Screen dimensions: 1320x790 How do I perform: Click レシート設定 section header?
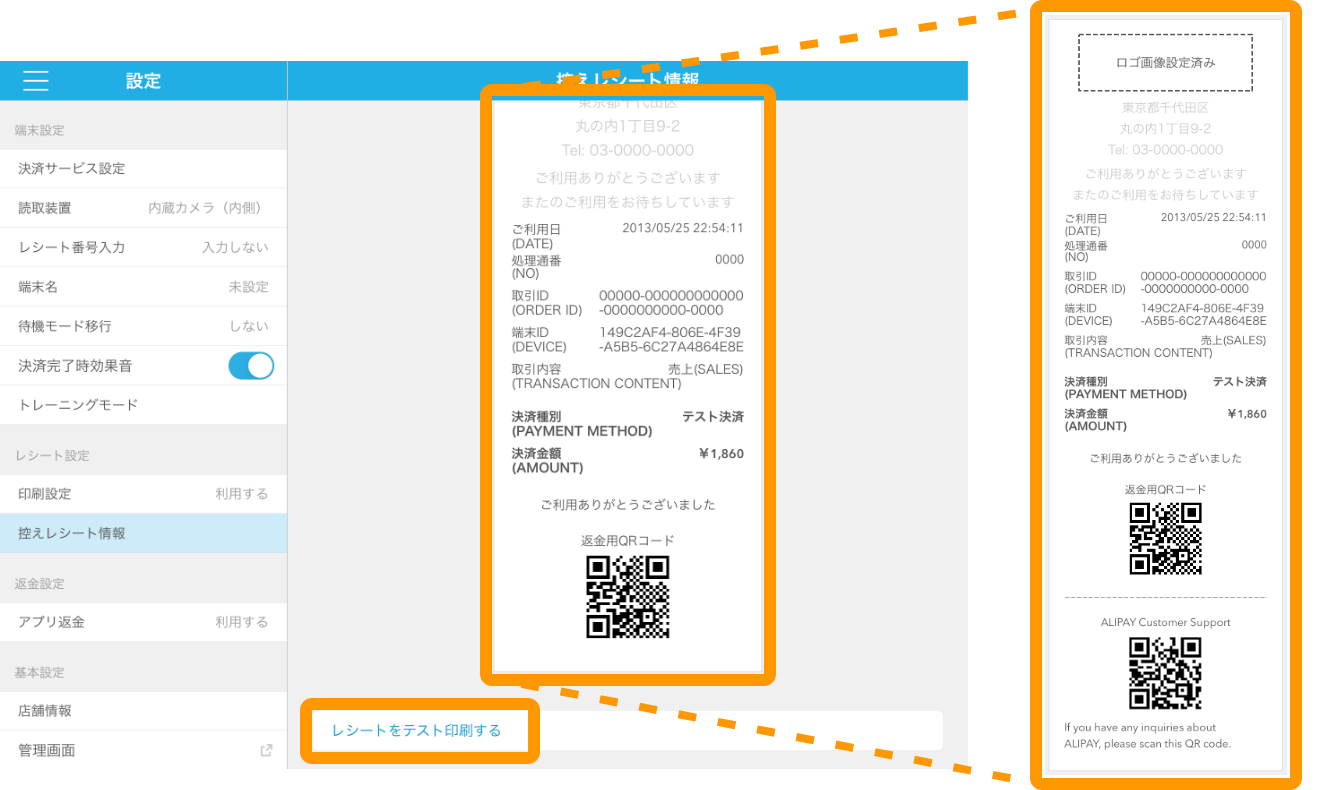(x=52, y=455)
